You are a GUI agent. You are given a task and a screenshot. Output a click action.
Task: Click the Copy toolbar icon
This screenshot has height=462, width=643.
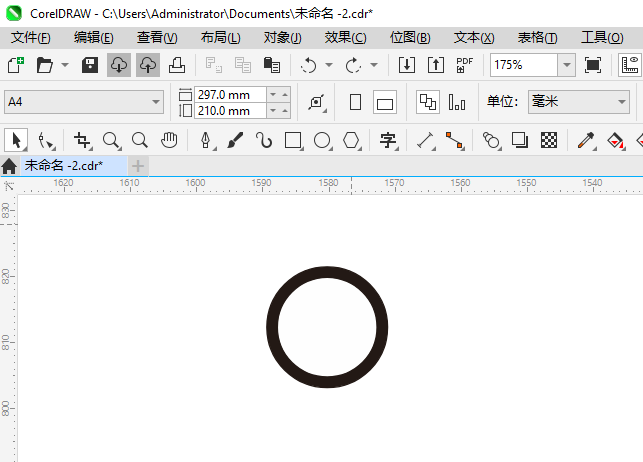click(x=243, y=65)
